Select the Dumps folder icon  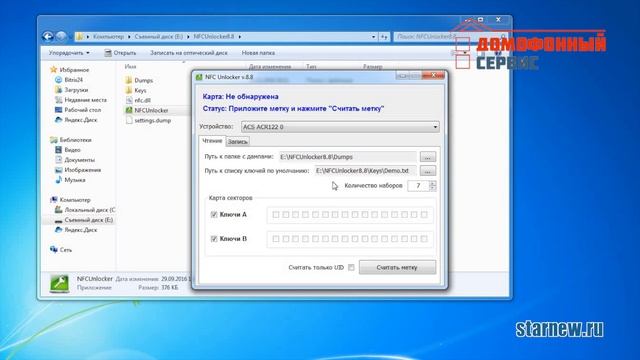129,80
